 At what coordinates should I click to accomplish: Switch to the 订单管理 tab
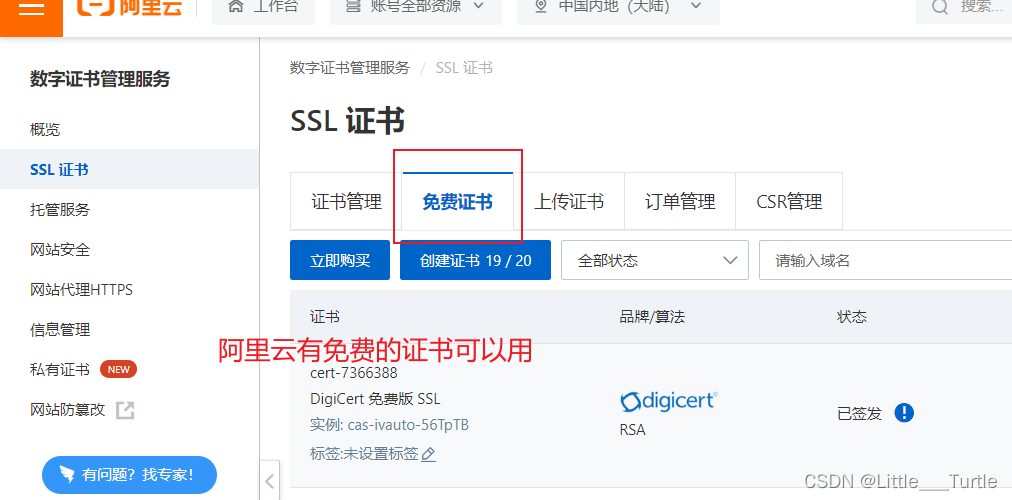(x=680, y=202)
